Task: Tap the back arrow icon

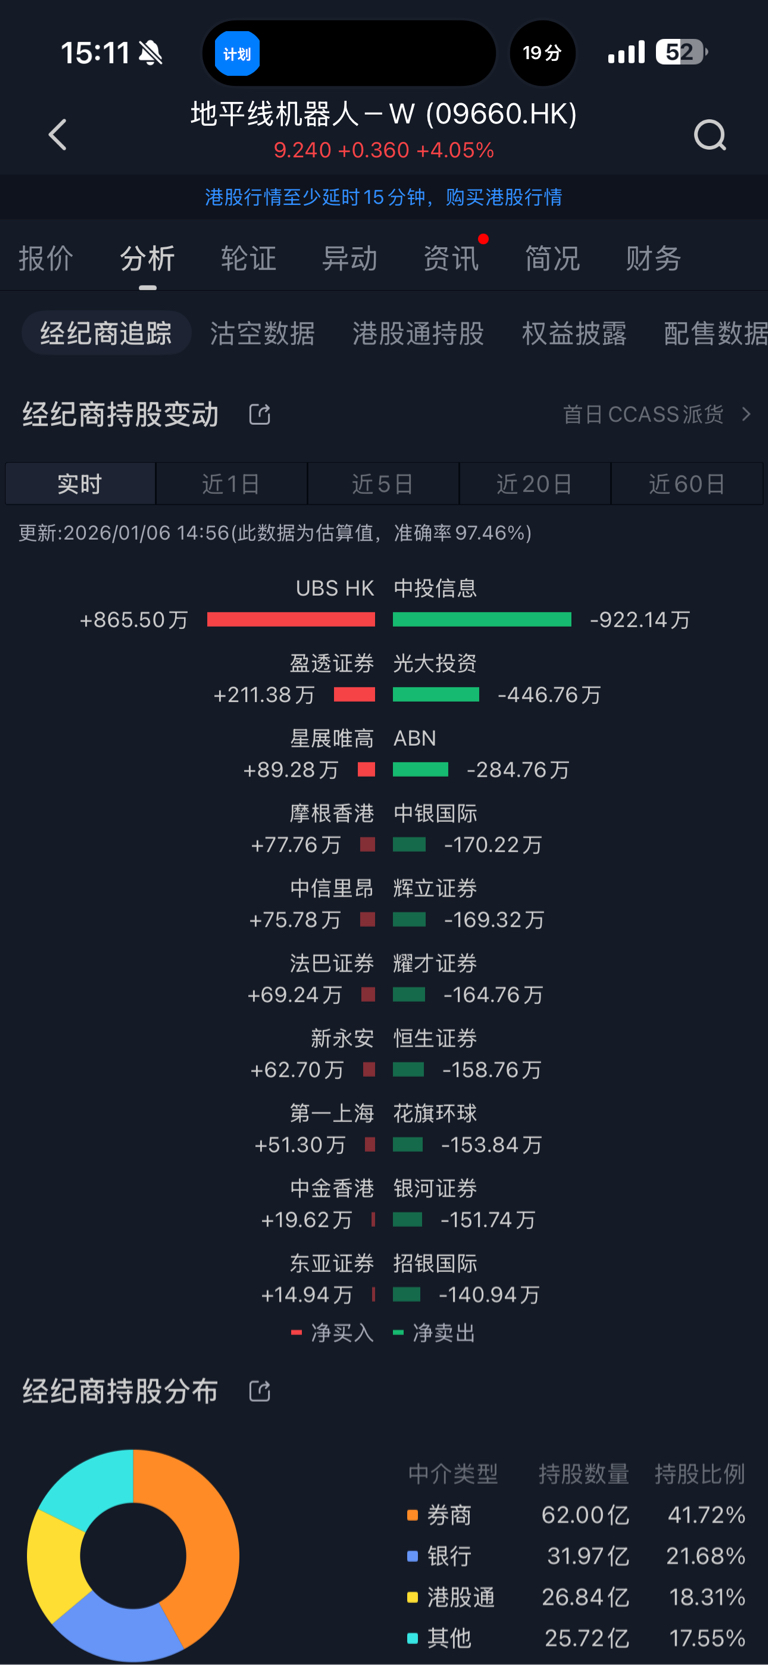Action: pos(58,135)
